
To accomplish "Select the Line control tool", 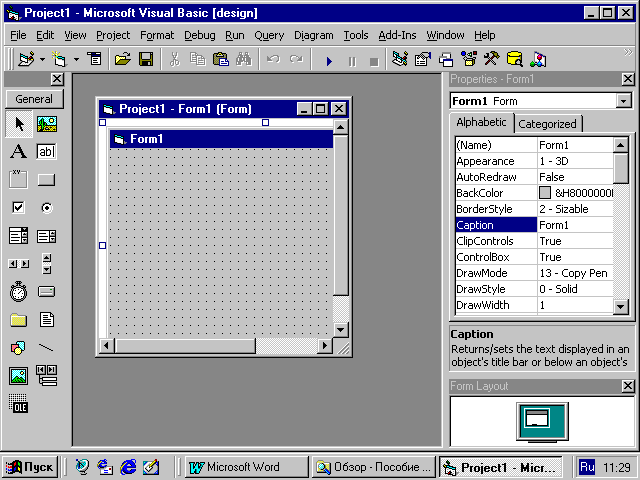I will [x=47, y=348].
